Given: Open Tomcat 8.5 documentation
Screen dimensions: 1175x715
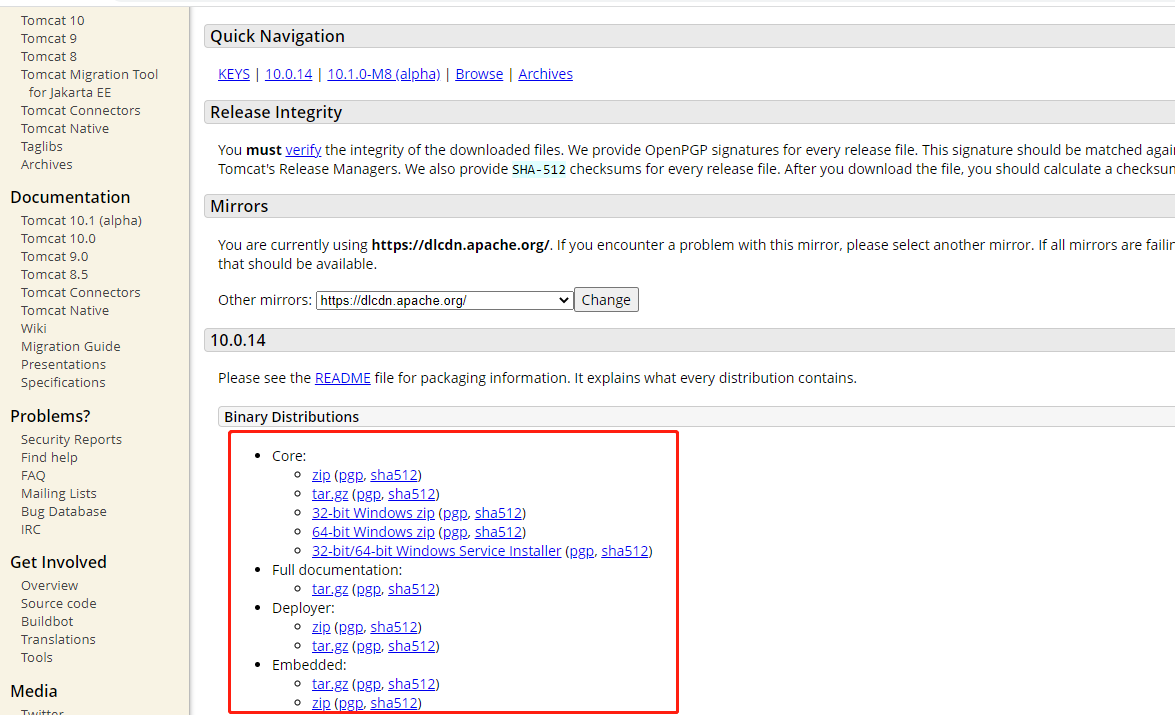Looking at the screenshot, I should [55, 274].
